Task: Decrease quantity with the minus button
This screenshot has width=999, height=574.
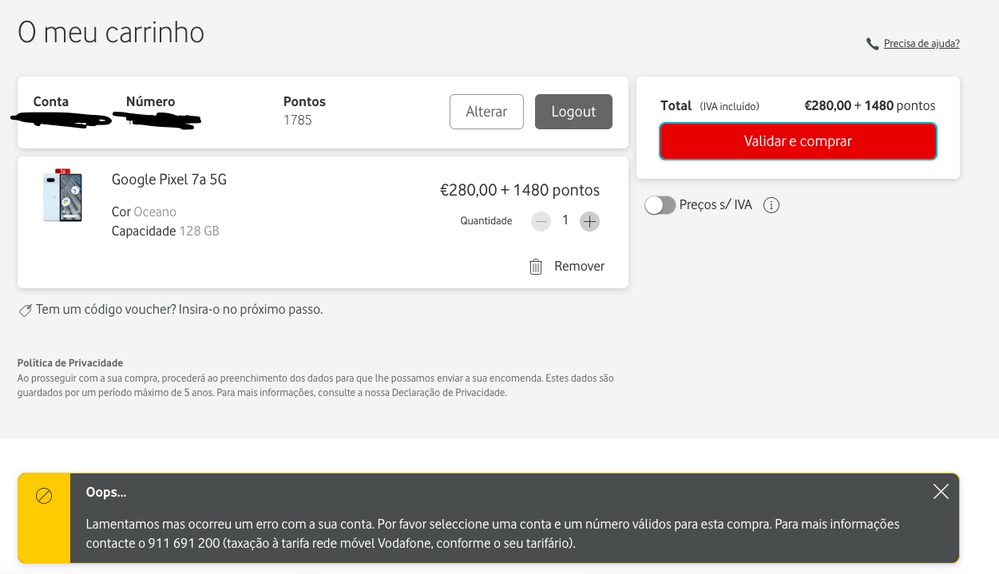Action: (541, 221)
